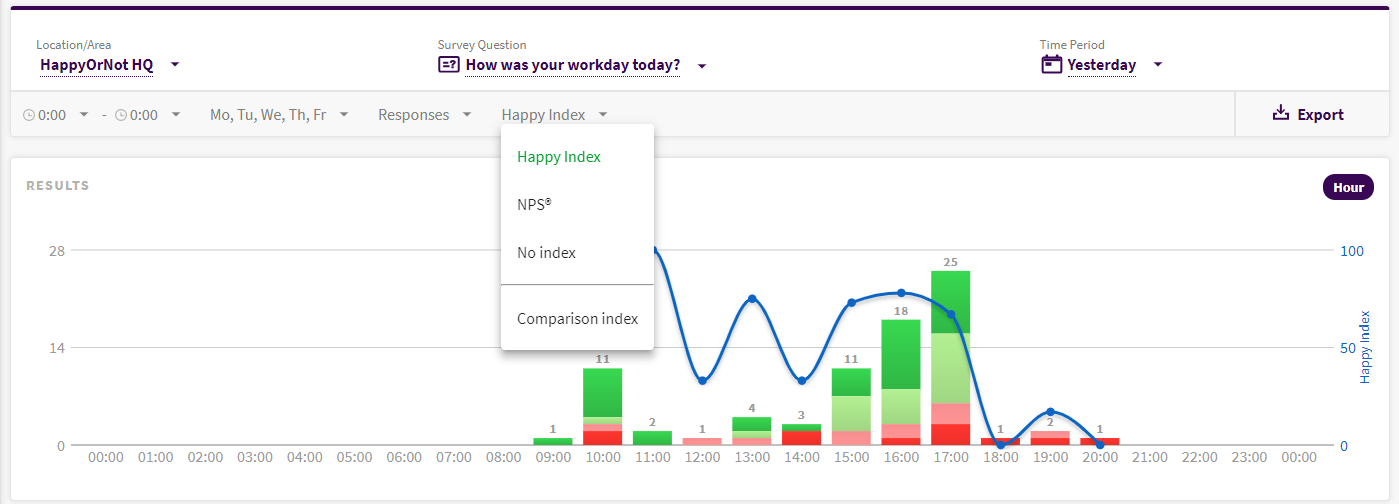Select No index in the menu
1399x504 pixels.
(x=547, y=253)
